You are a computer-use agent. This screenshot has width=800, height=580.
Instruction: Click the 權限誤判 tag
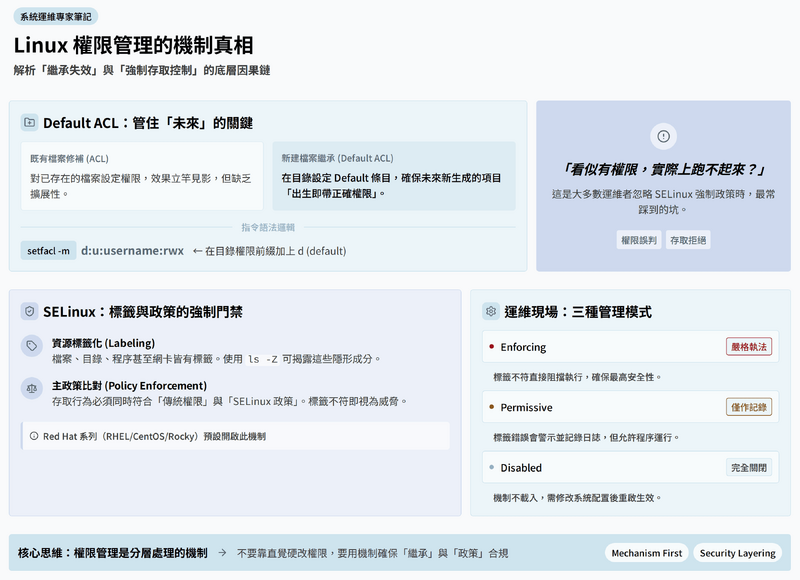[x=639, y=240]
